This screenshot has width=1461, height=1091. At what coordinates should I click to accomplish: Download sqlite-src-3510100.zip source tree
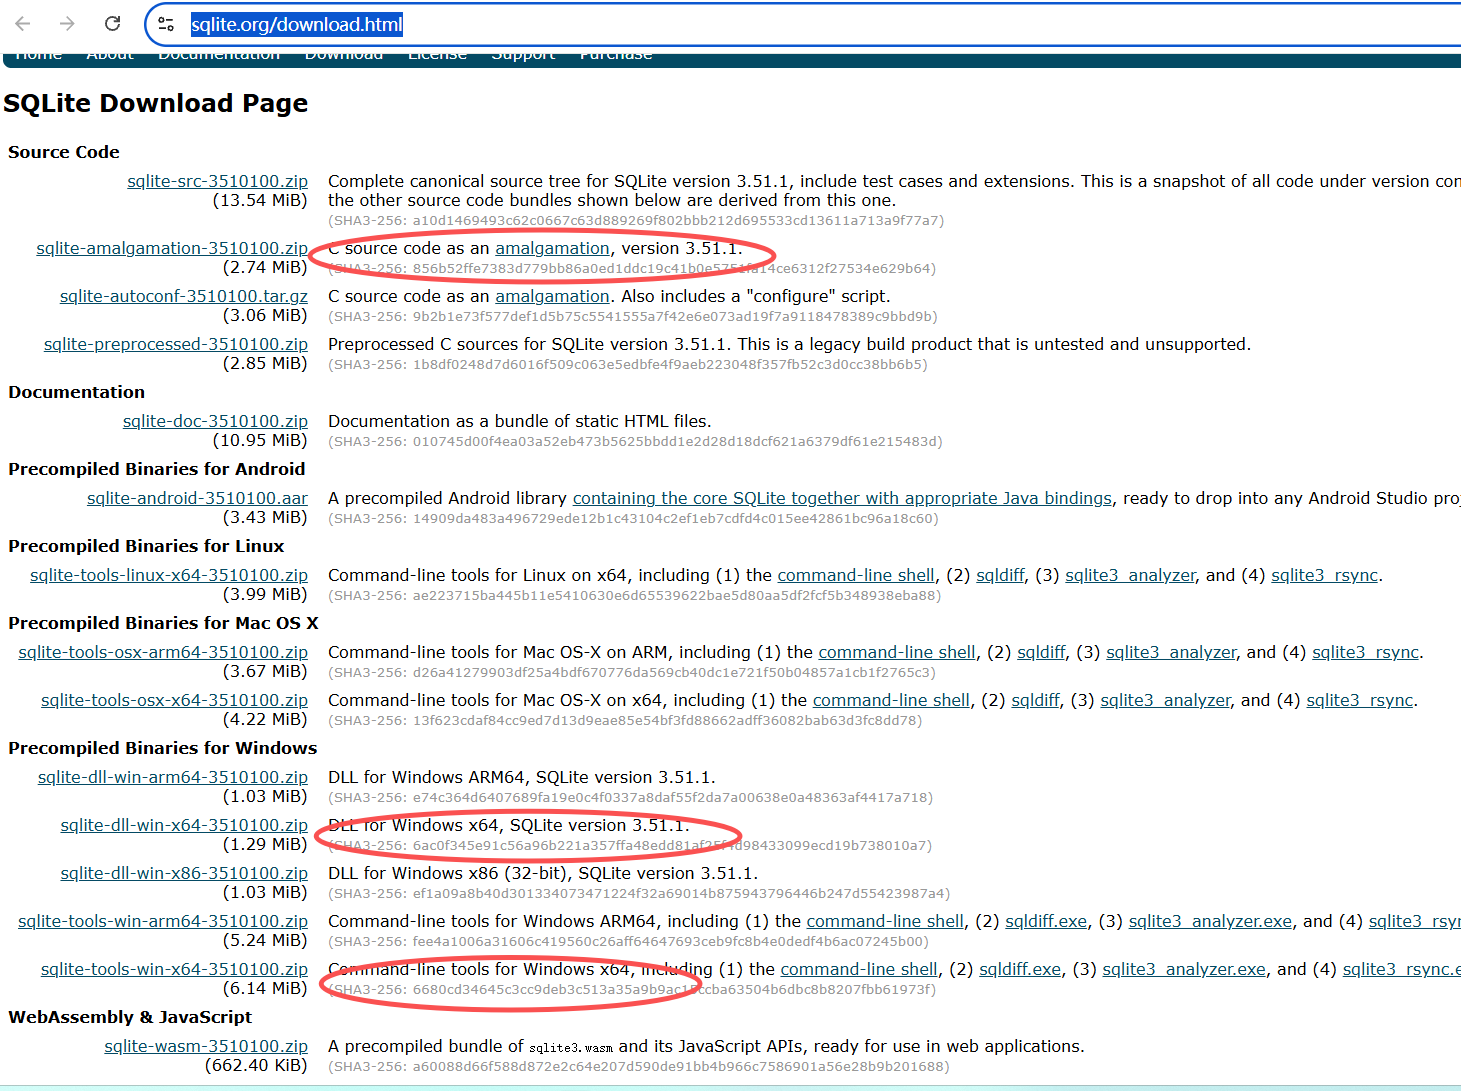click(217, 181)
